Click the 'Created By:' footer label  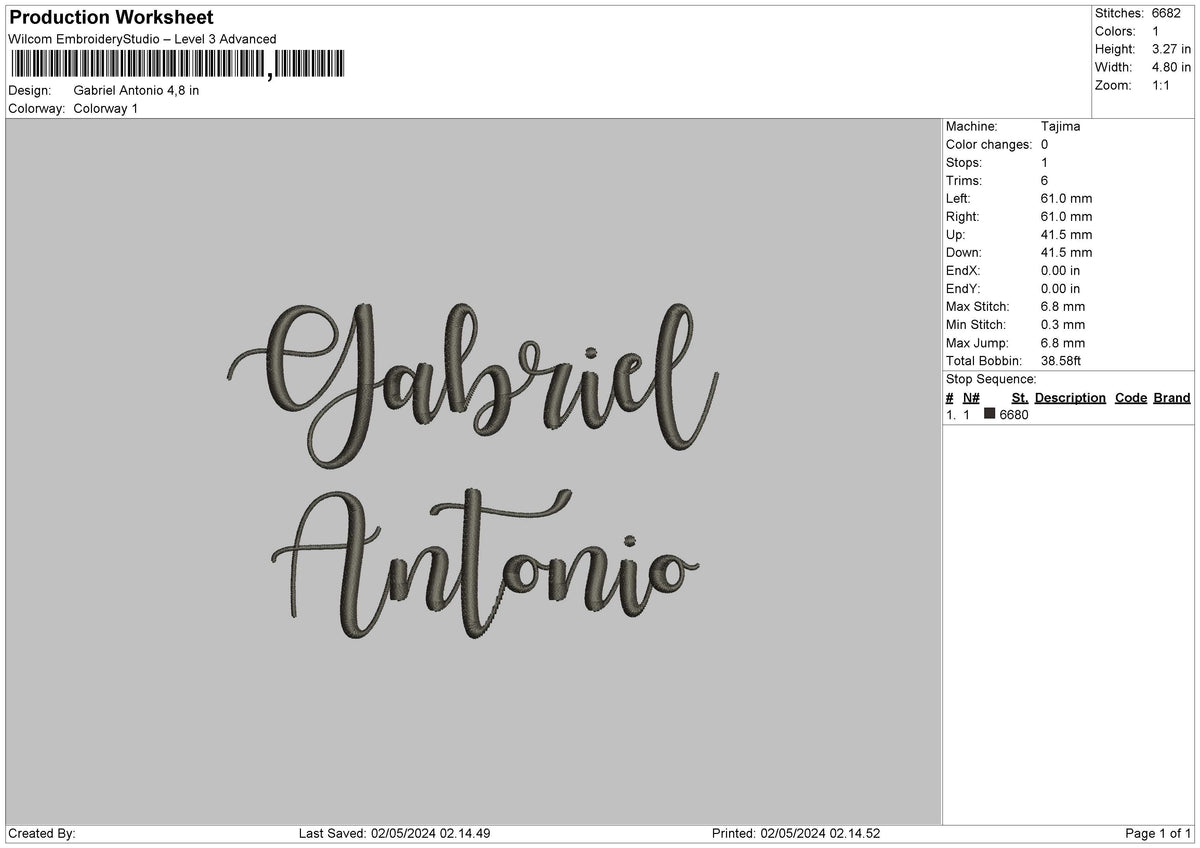pos(42,833)
